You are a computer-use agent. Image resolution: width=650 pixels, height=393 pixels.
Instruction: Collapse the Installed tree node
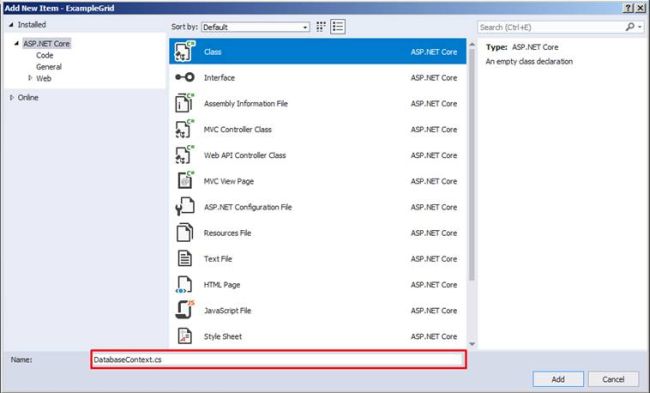click(11, 25)
